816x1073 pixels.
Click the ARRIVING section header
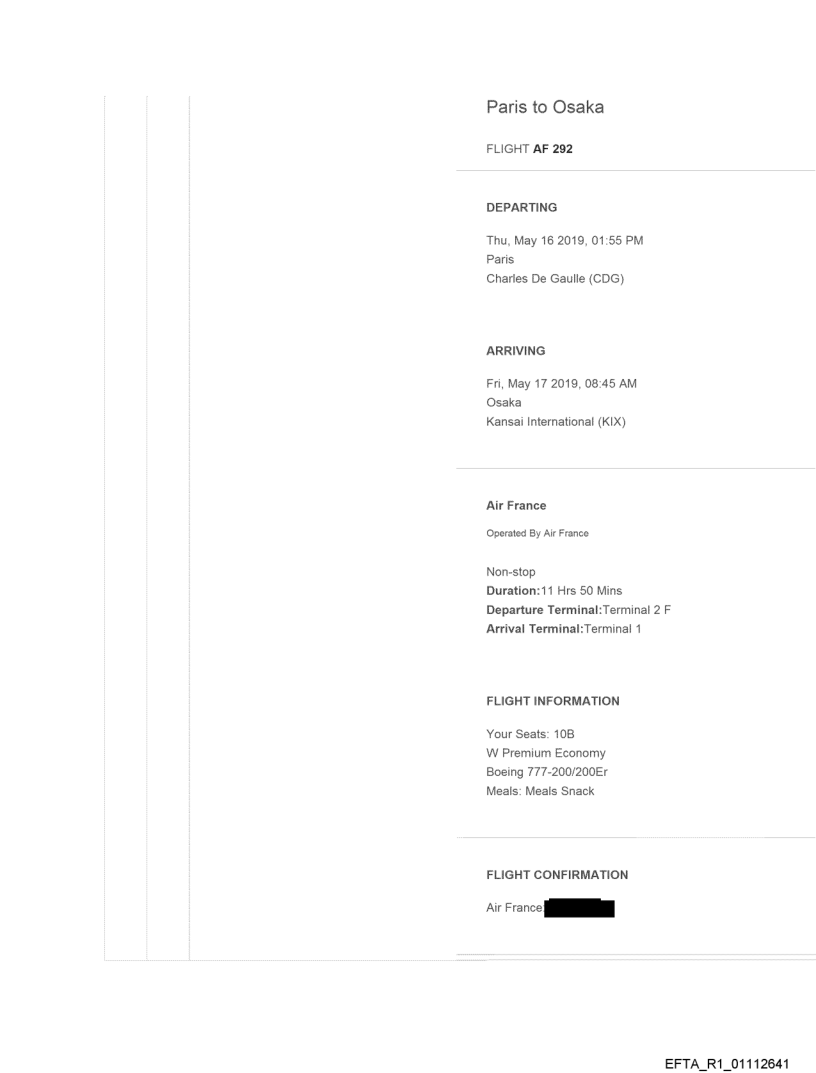coord(514,351)
